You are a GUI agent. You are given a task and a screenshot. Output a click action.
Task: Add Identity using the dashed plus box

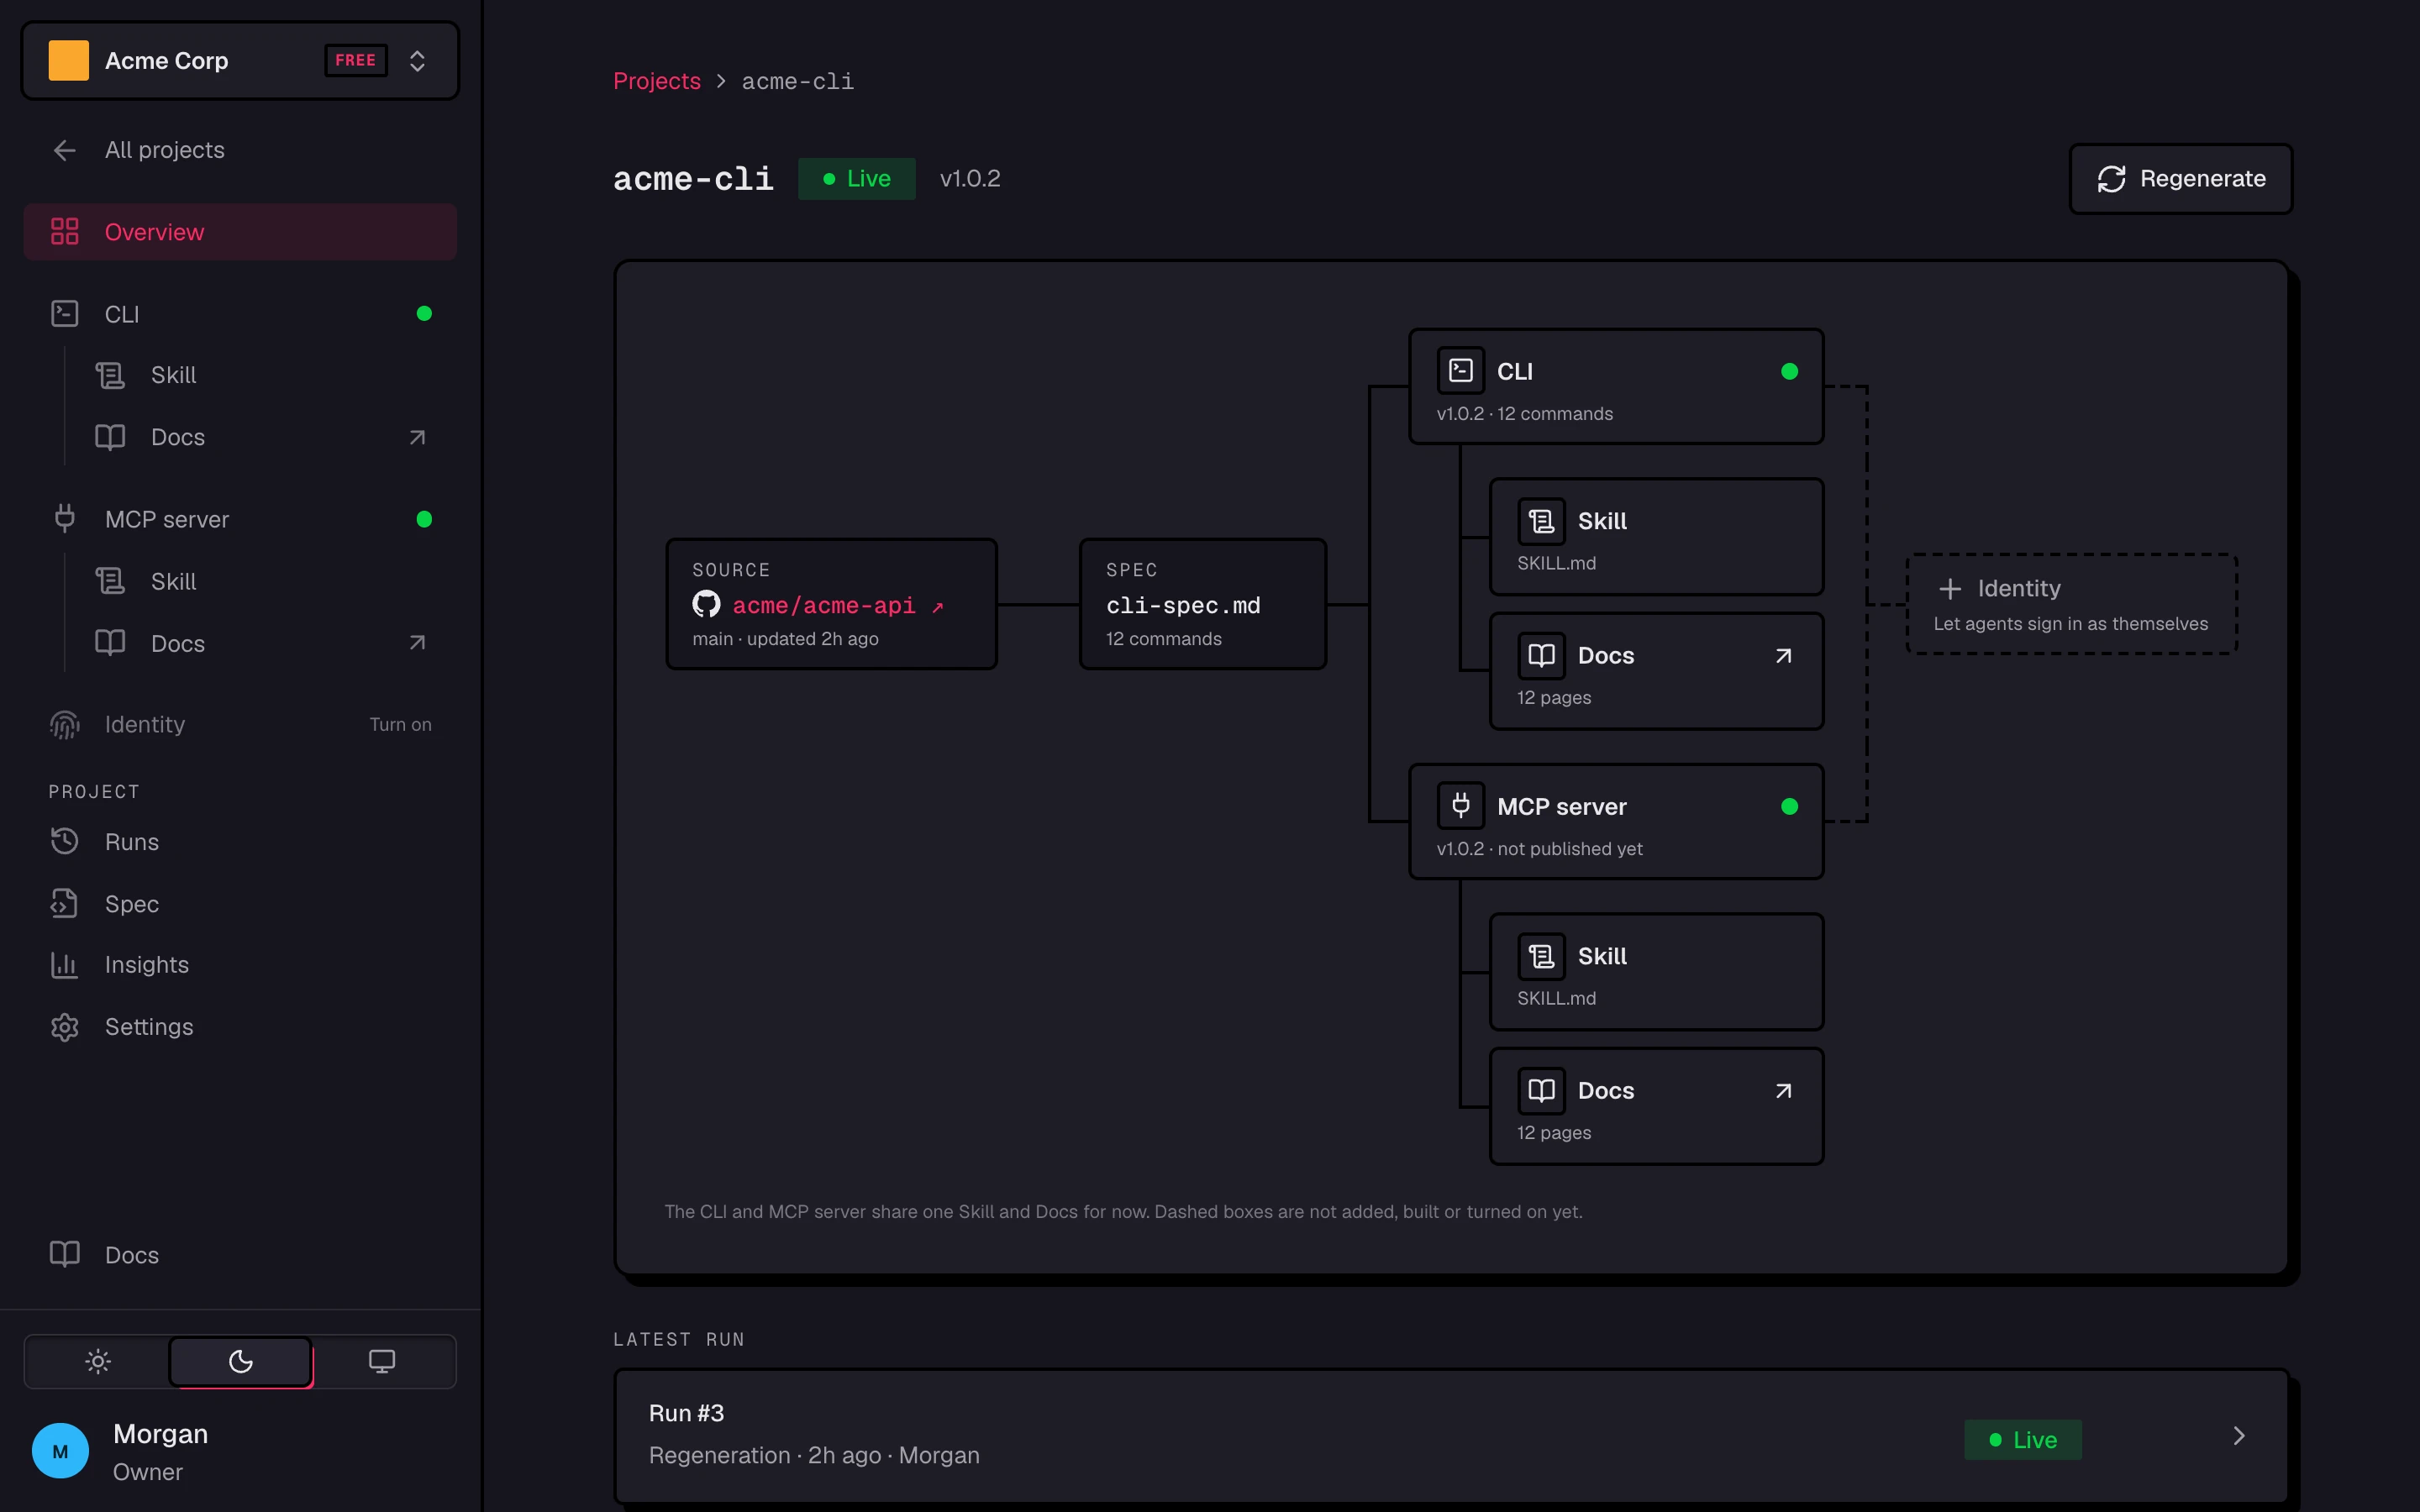point(2072,604)
